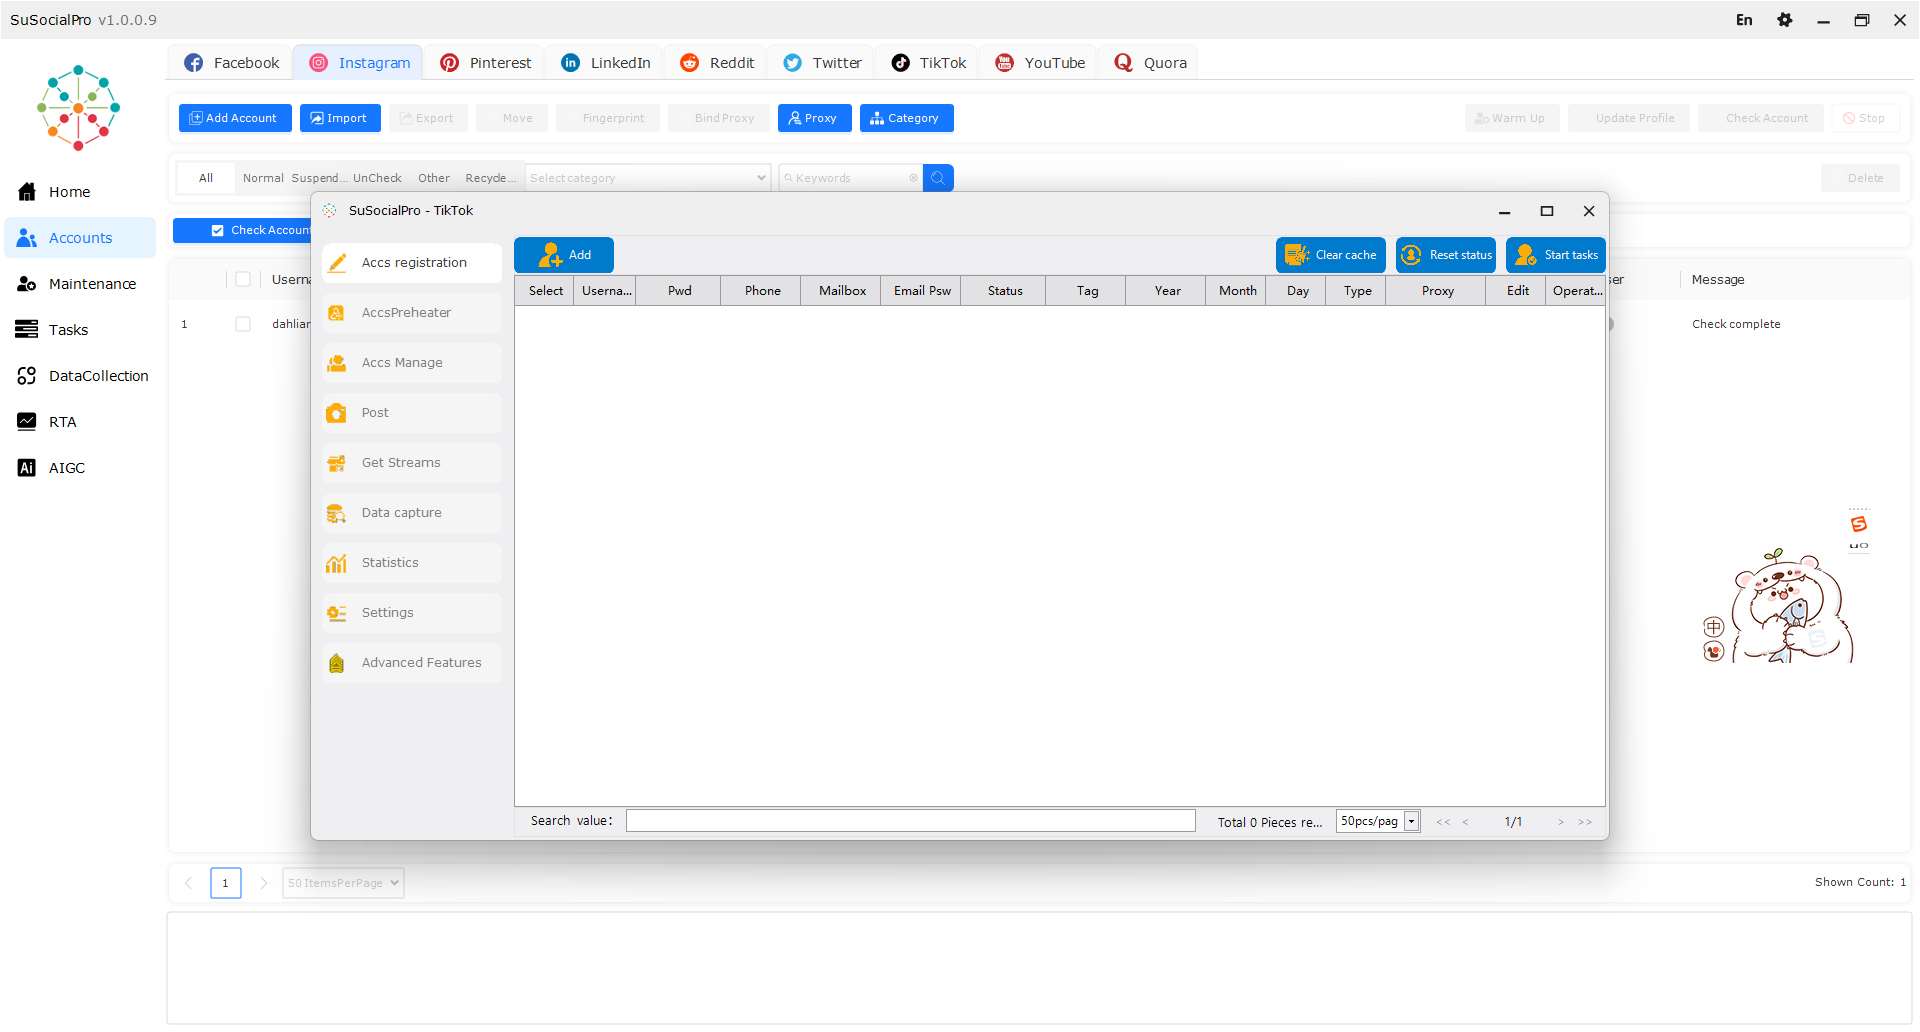The image size is (1920, 1032).
Task: Open Post section in TikTok dialog
Action: click(x=412, y=413)
